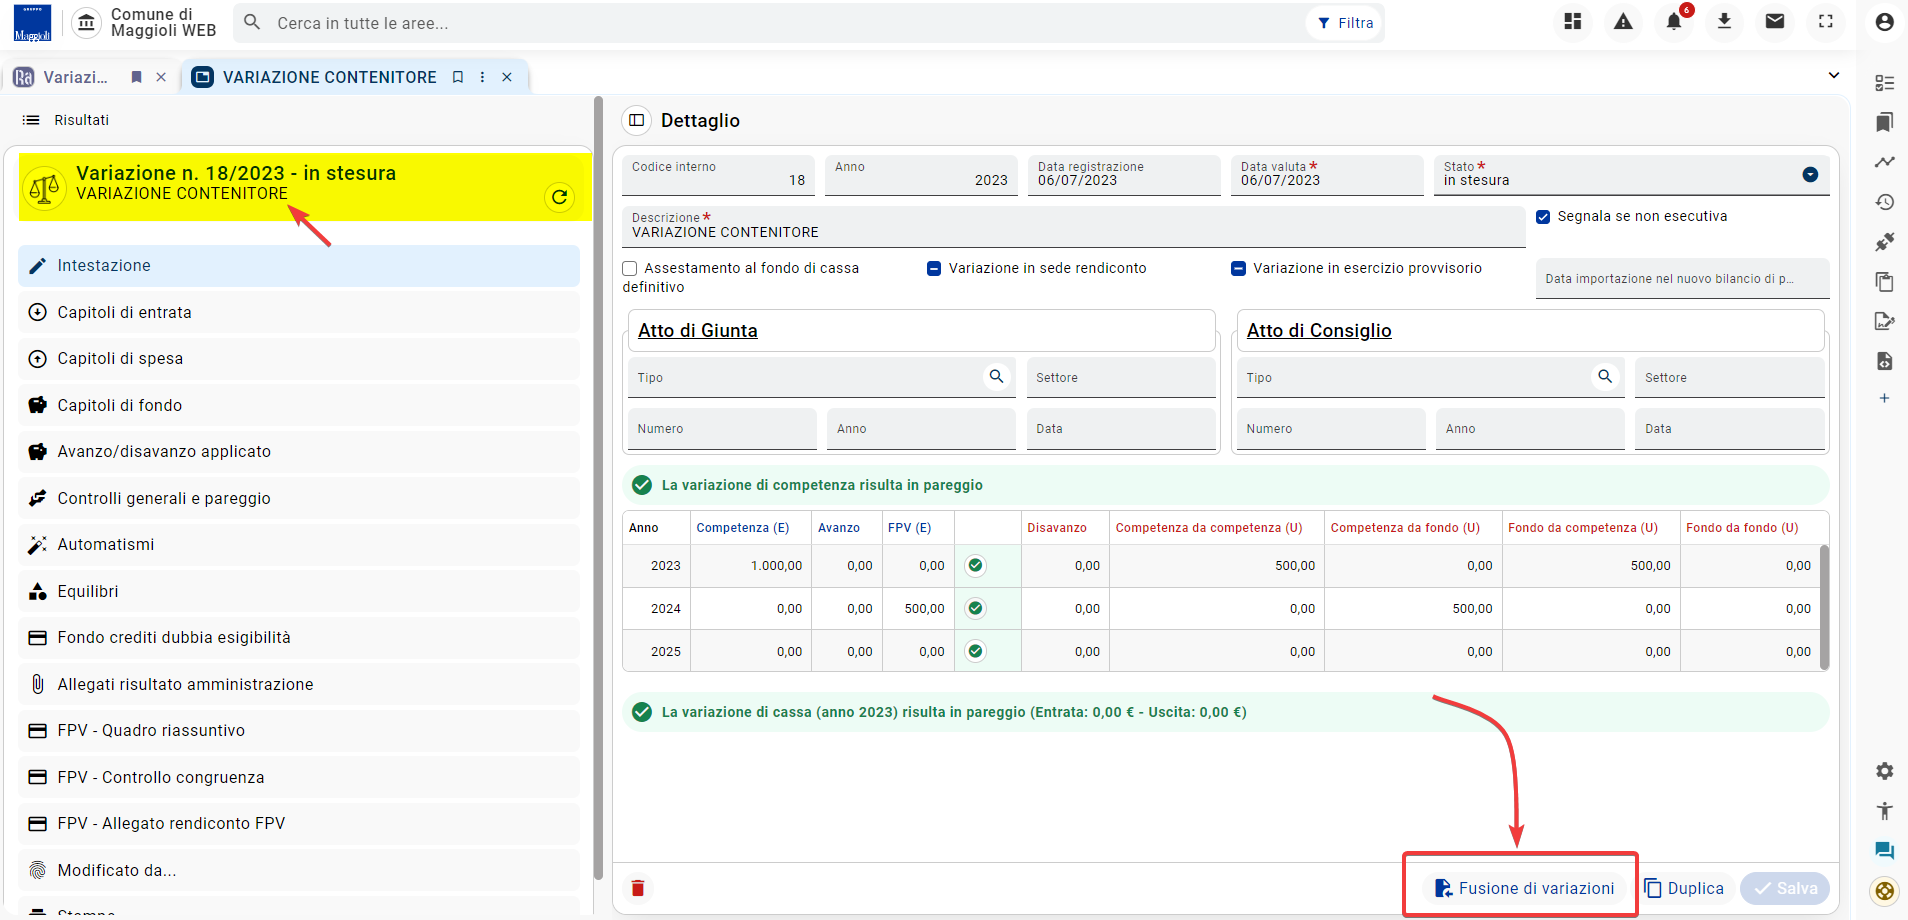
Task: Open Automatismi section
Action: 299,544
